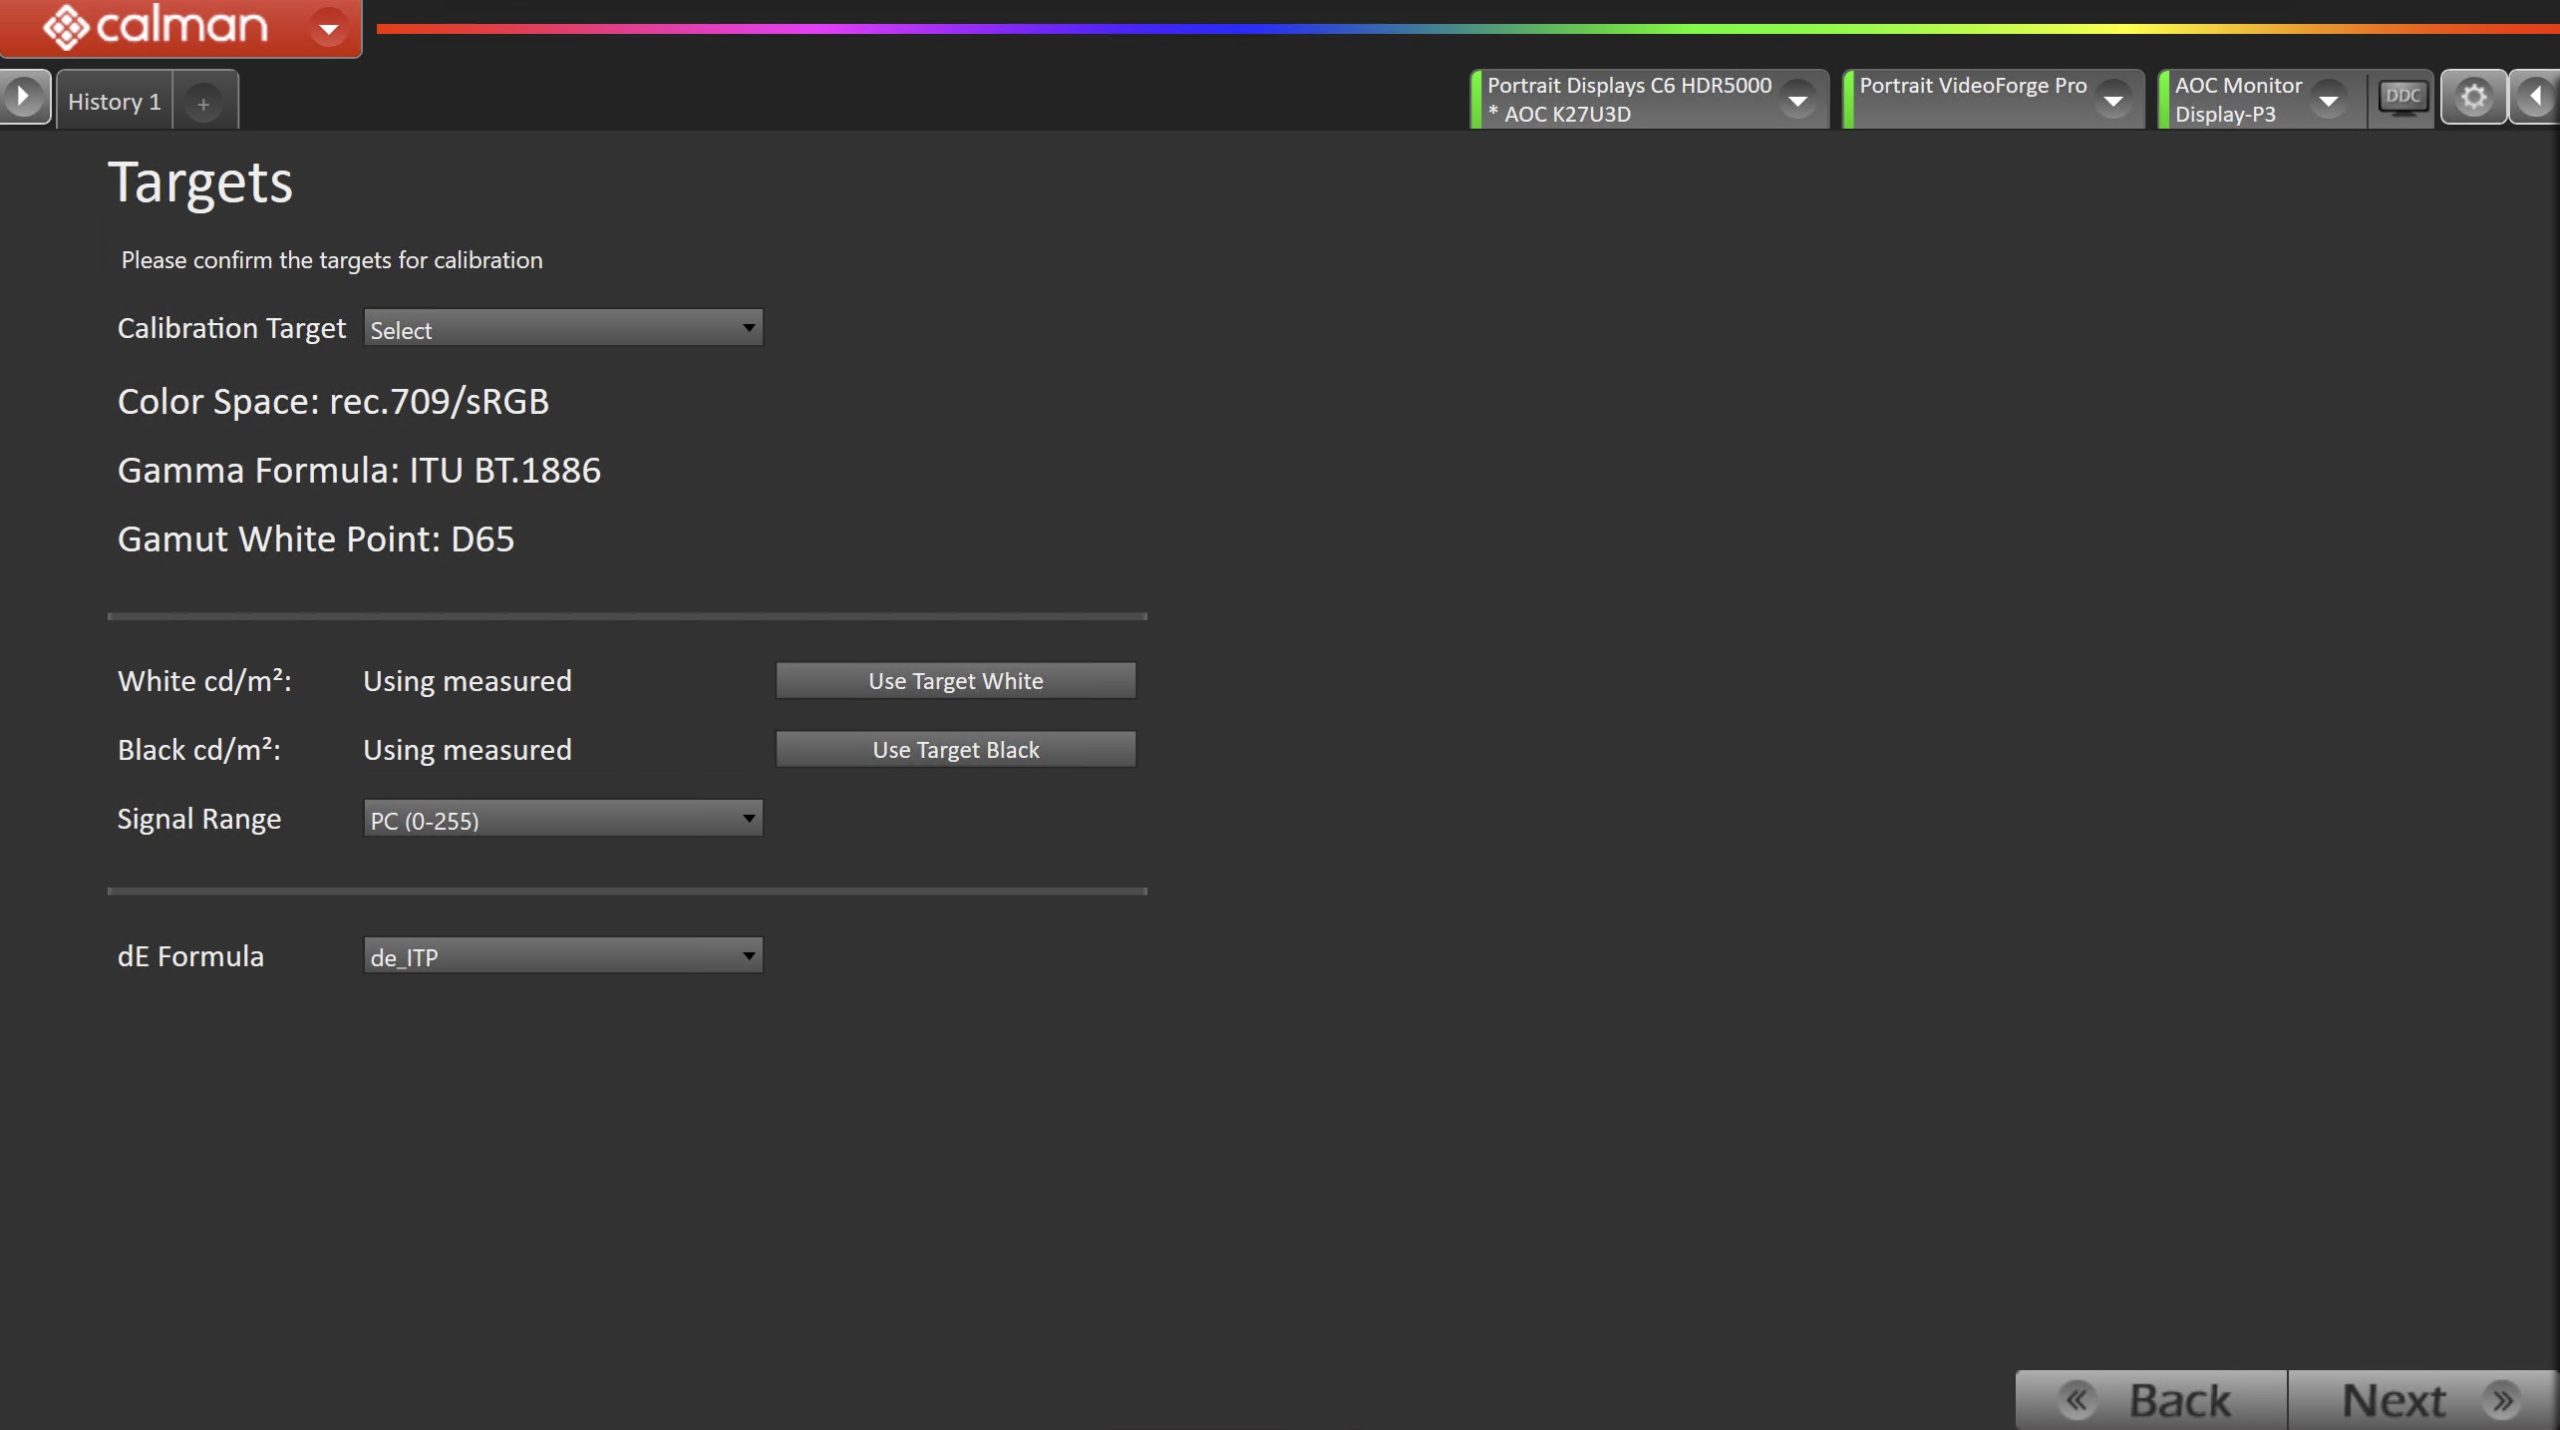
Task: Add a new history tab
Action: click(x=203, y=103)
